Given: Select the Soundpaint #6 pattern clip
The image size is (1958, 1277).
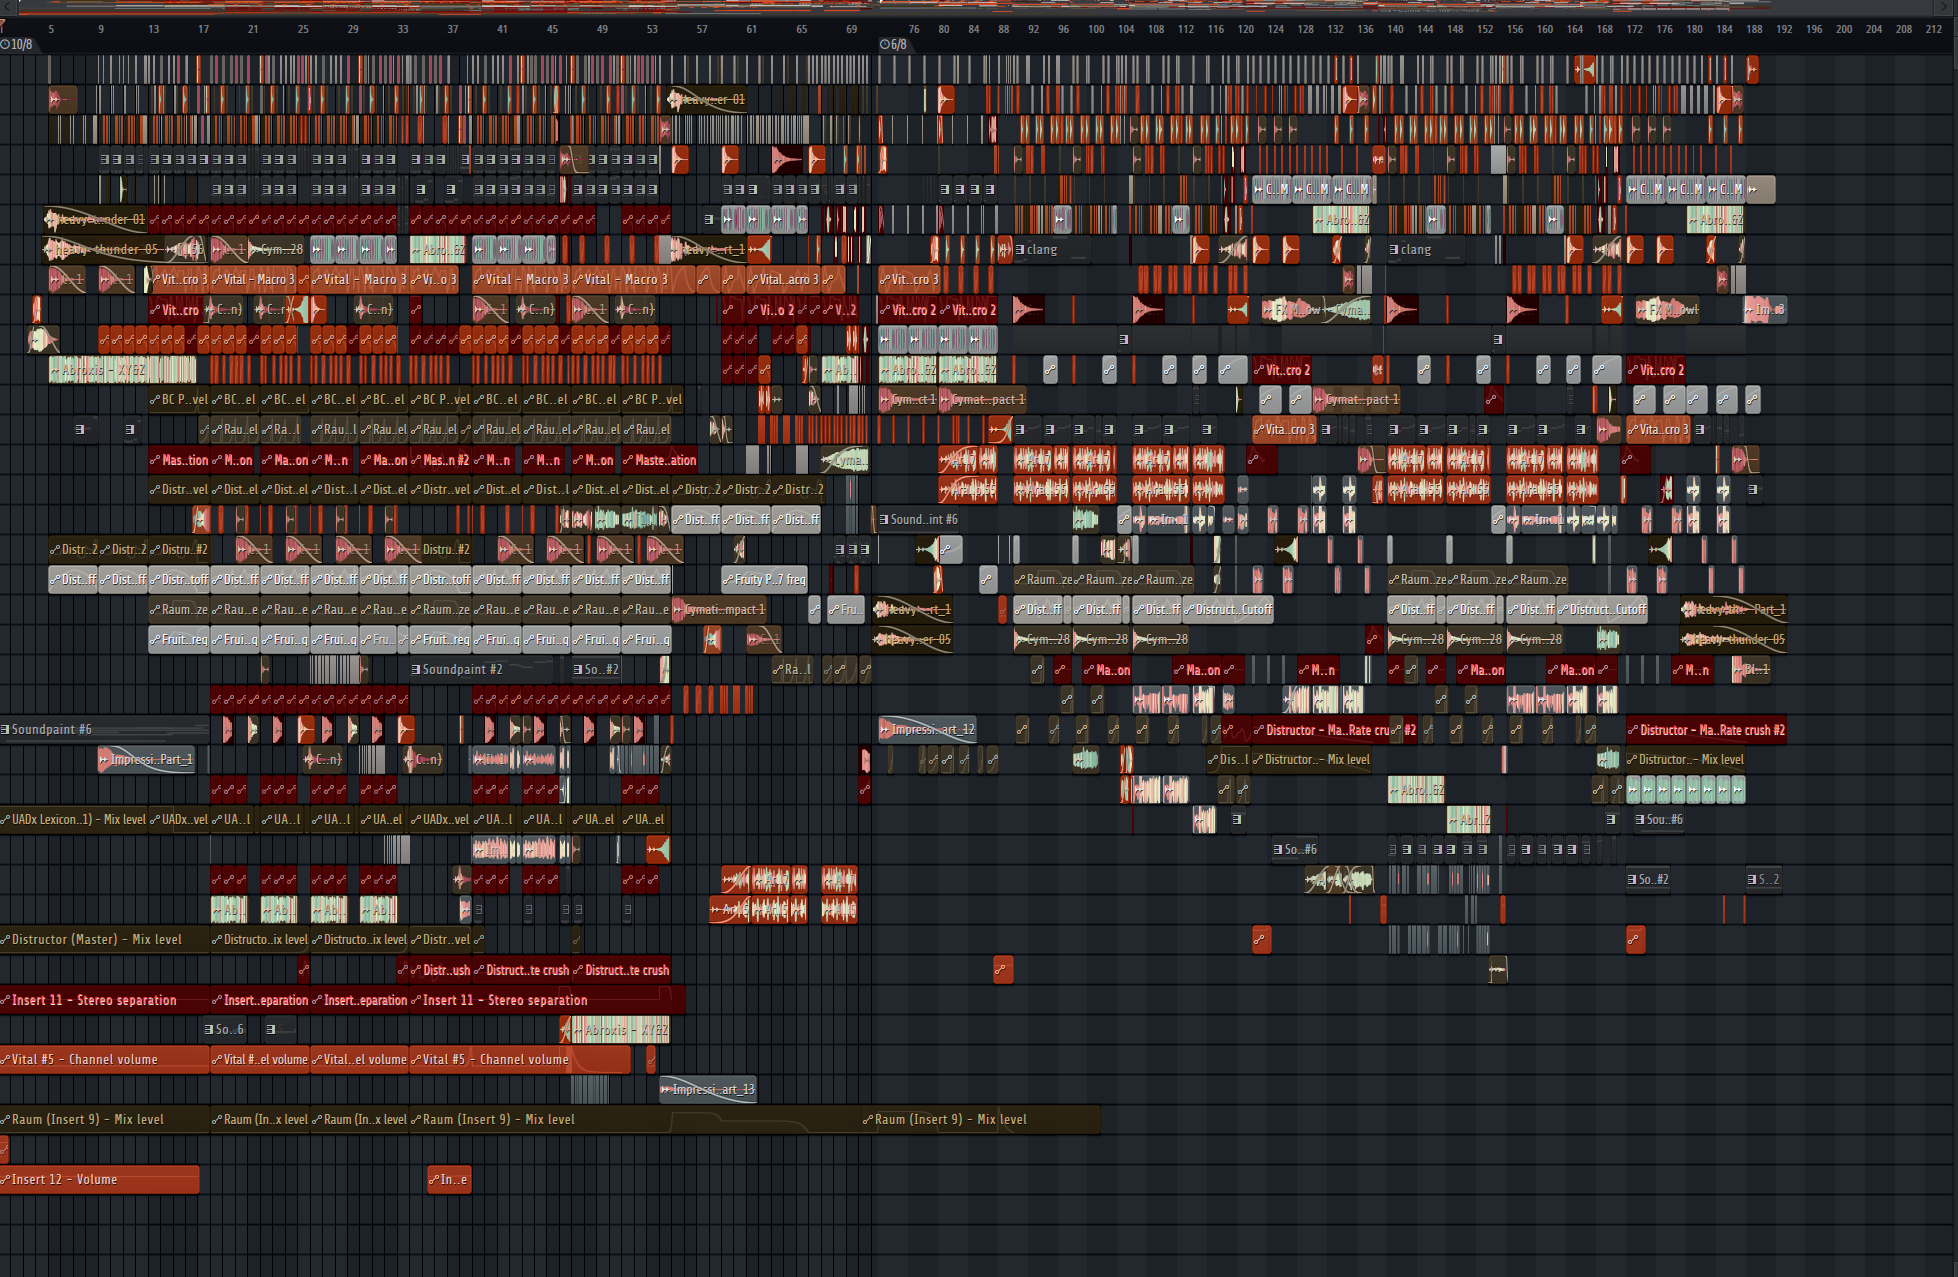Looking at the screenshot, I should point(100,730).
